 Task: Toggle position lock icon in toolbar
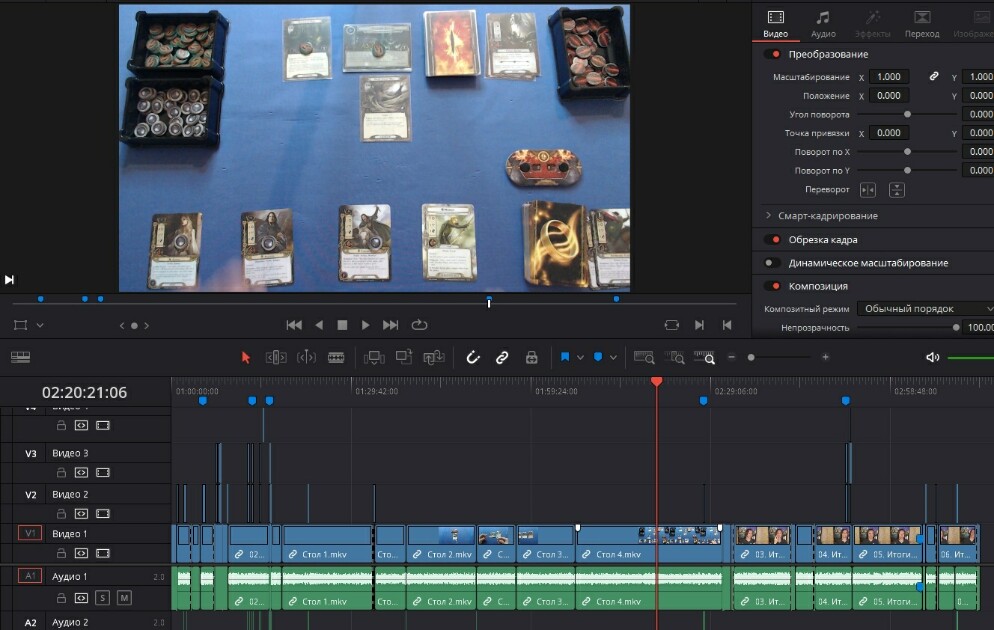click(532, 357)
